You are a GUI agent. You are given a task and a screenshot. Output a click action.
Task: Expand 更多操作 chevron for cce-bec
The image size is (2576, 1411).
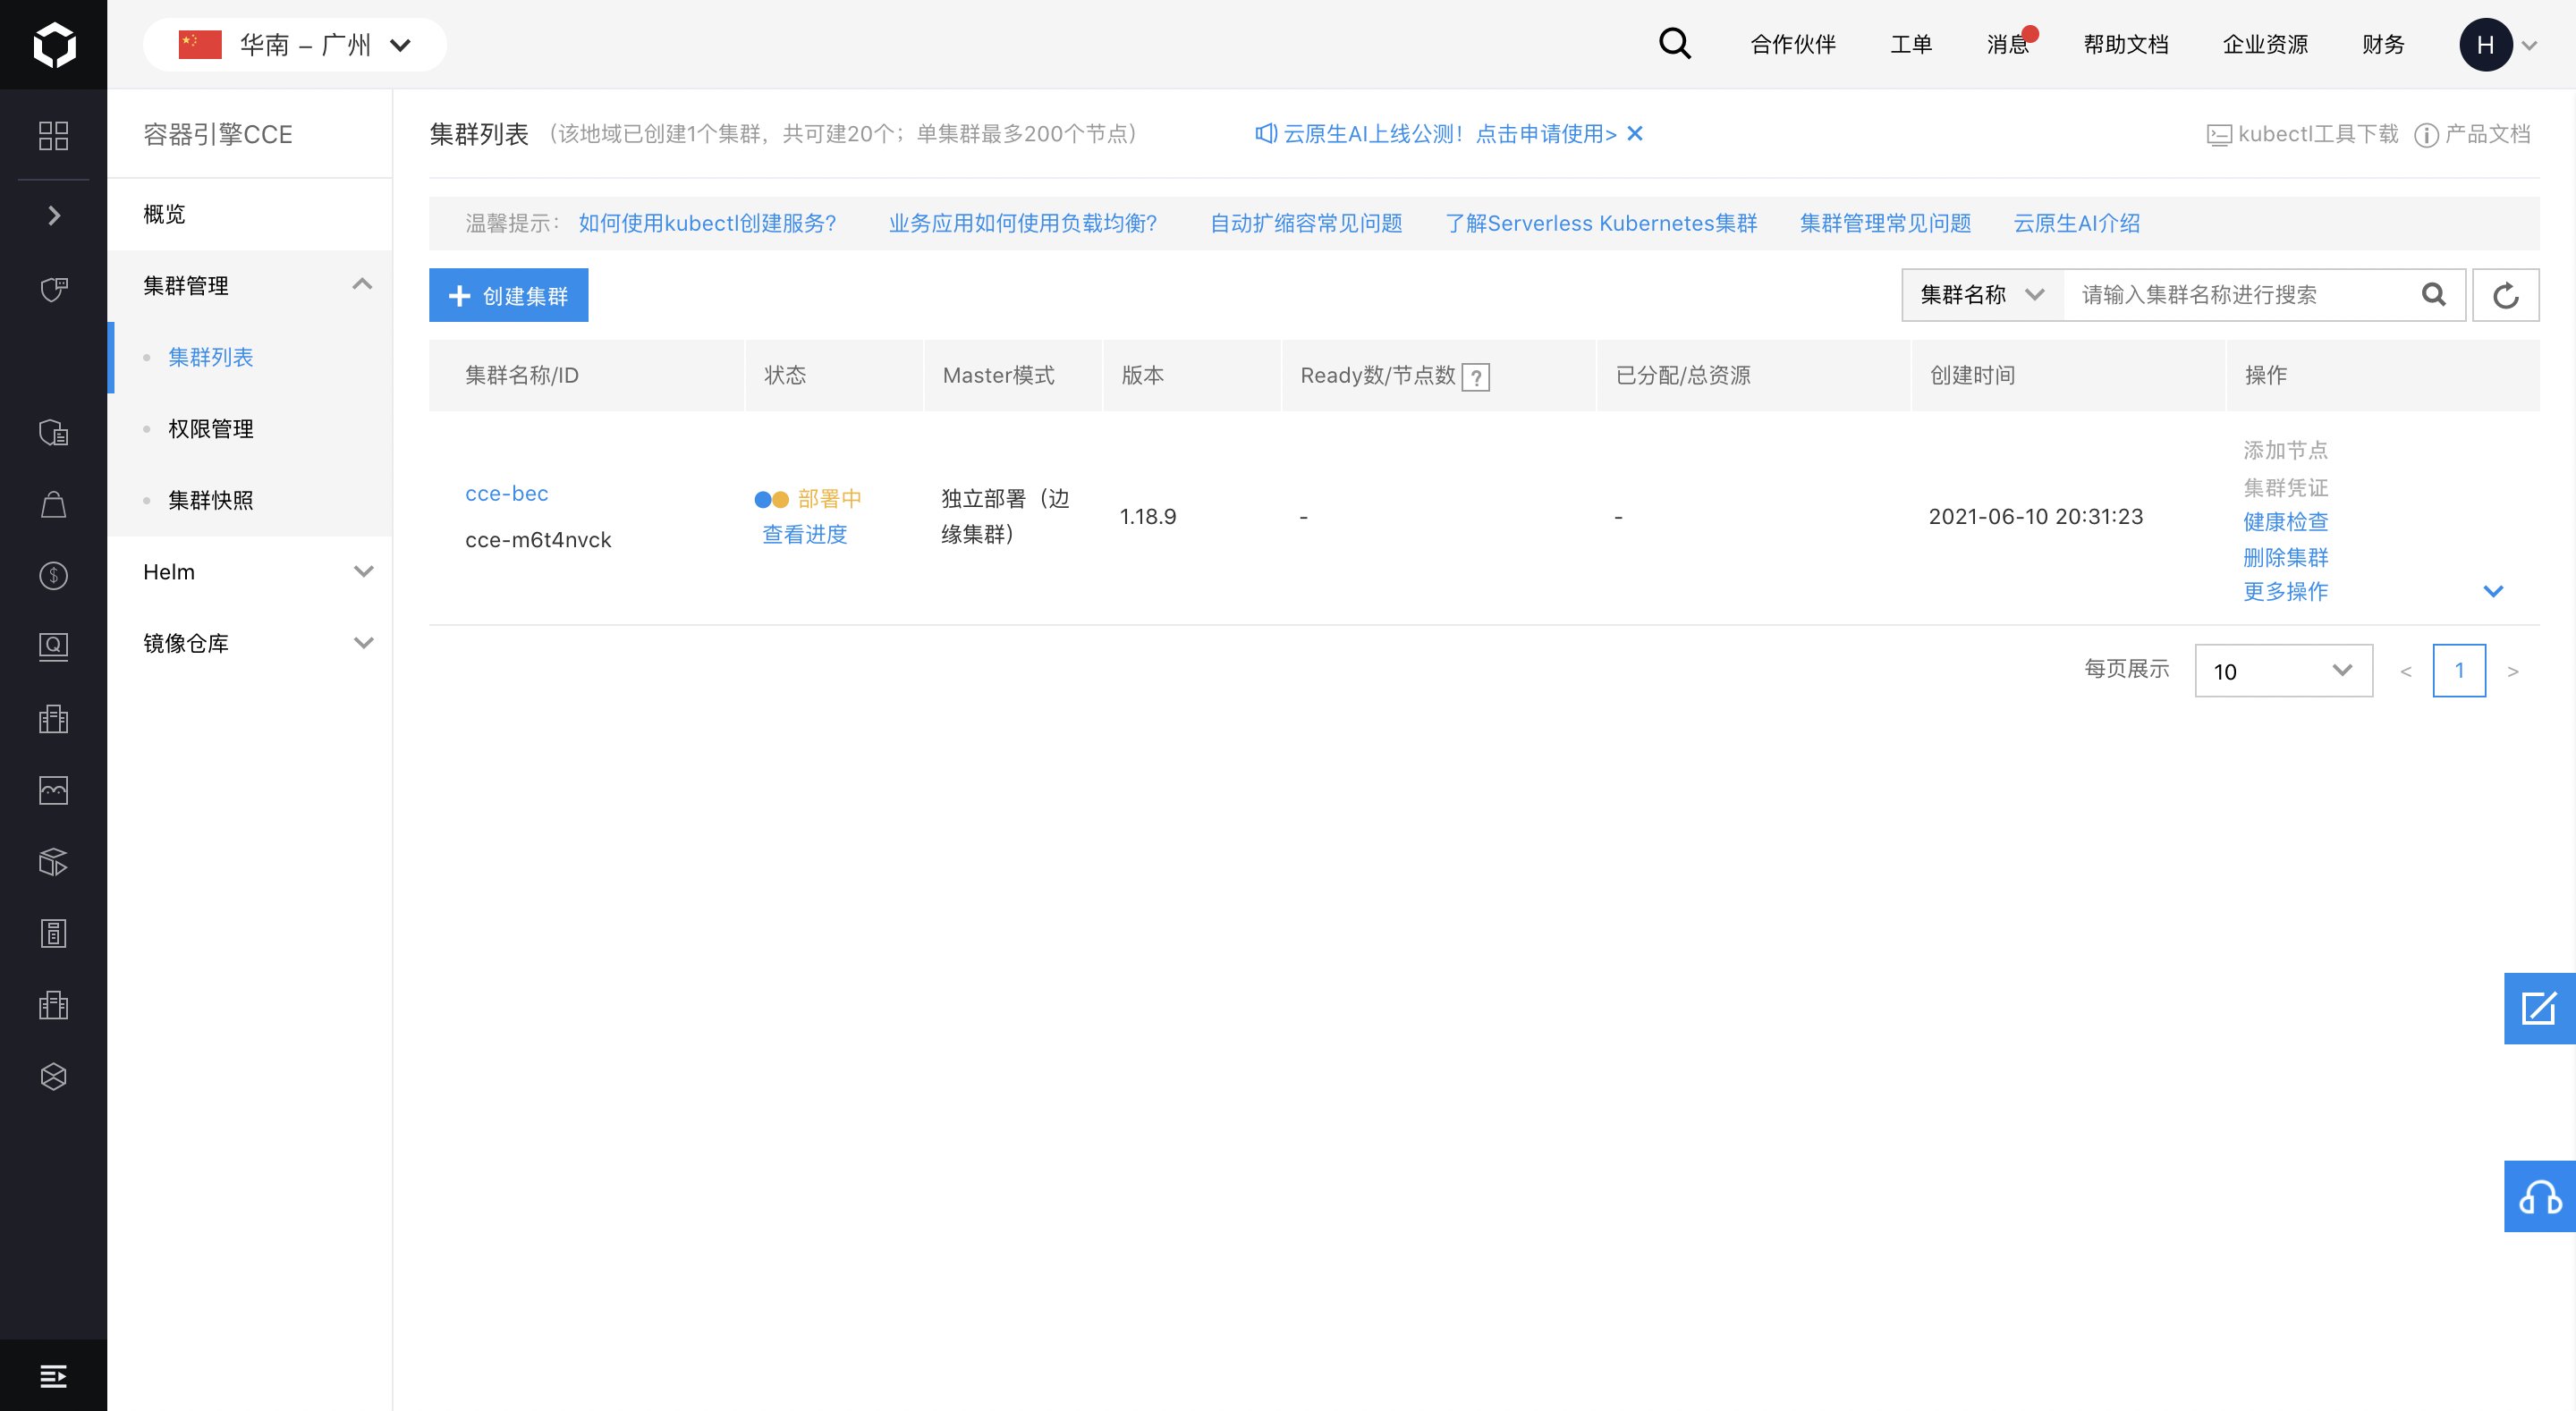coord(2493,591)
